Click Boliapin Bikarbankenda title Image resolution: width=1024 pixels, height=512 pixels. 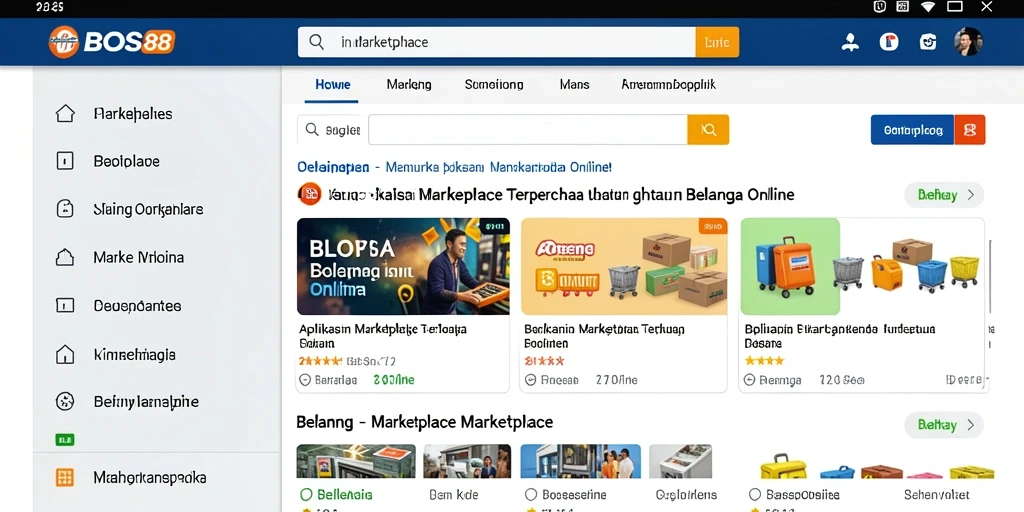coord(840,336)
